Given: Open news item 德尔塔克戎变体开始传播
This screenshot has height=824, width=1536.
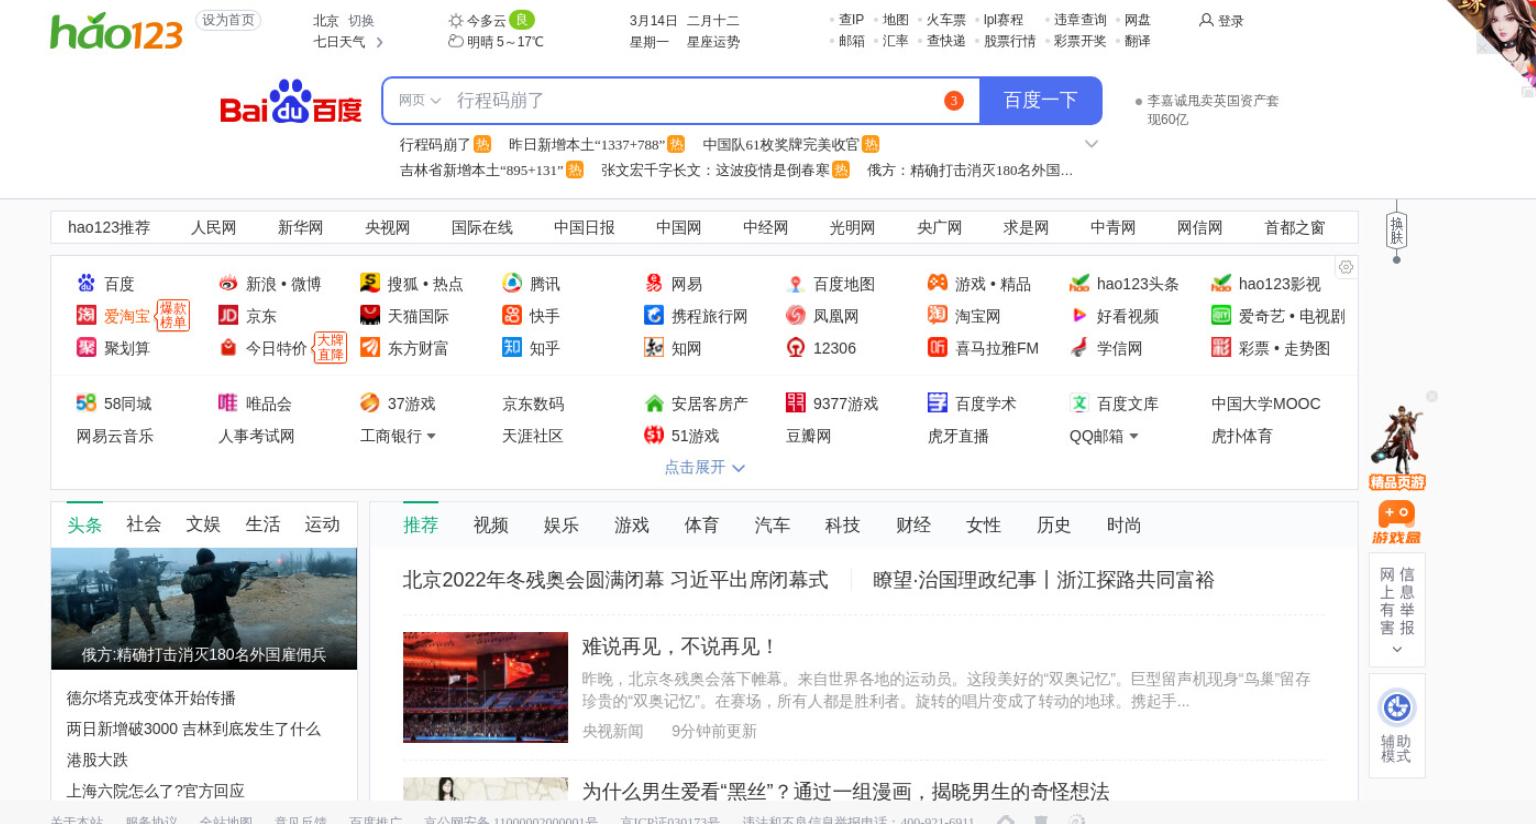Looking at the screenshot, I should point(151,698).
